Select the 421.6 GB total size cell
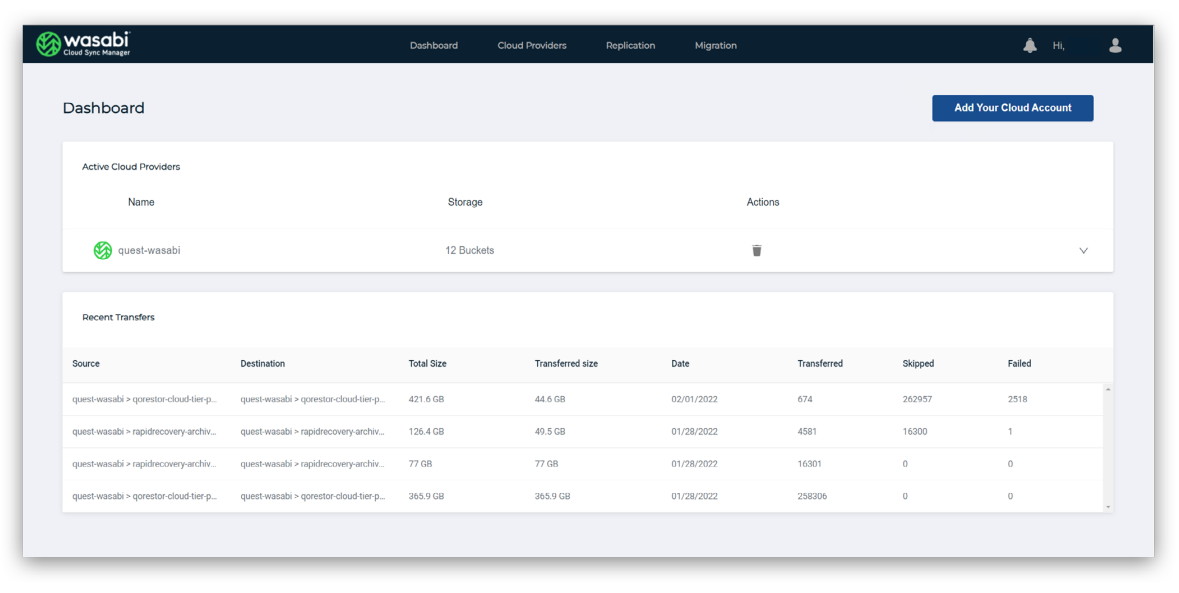The height and width of the screenshot is (593, 1179). [x=426, y=399]
